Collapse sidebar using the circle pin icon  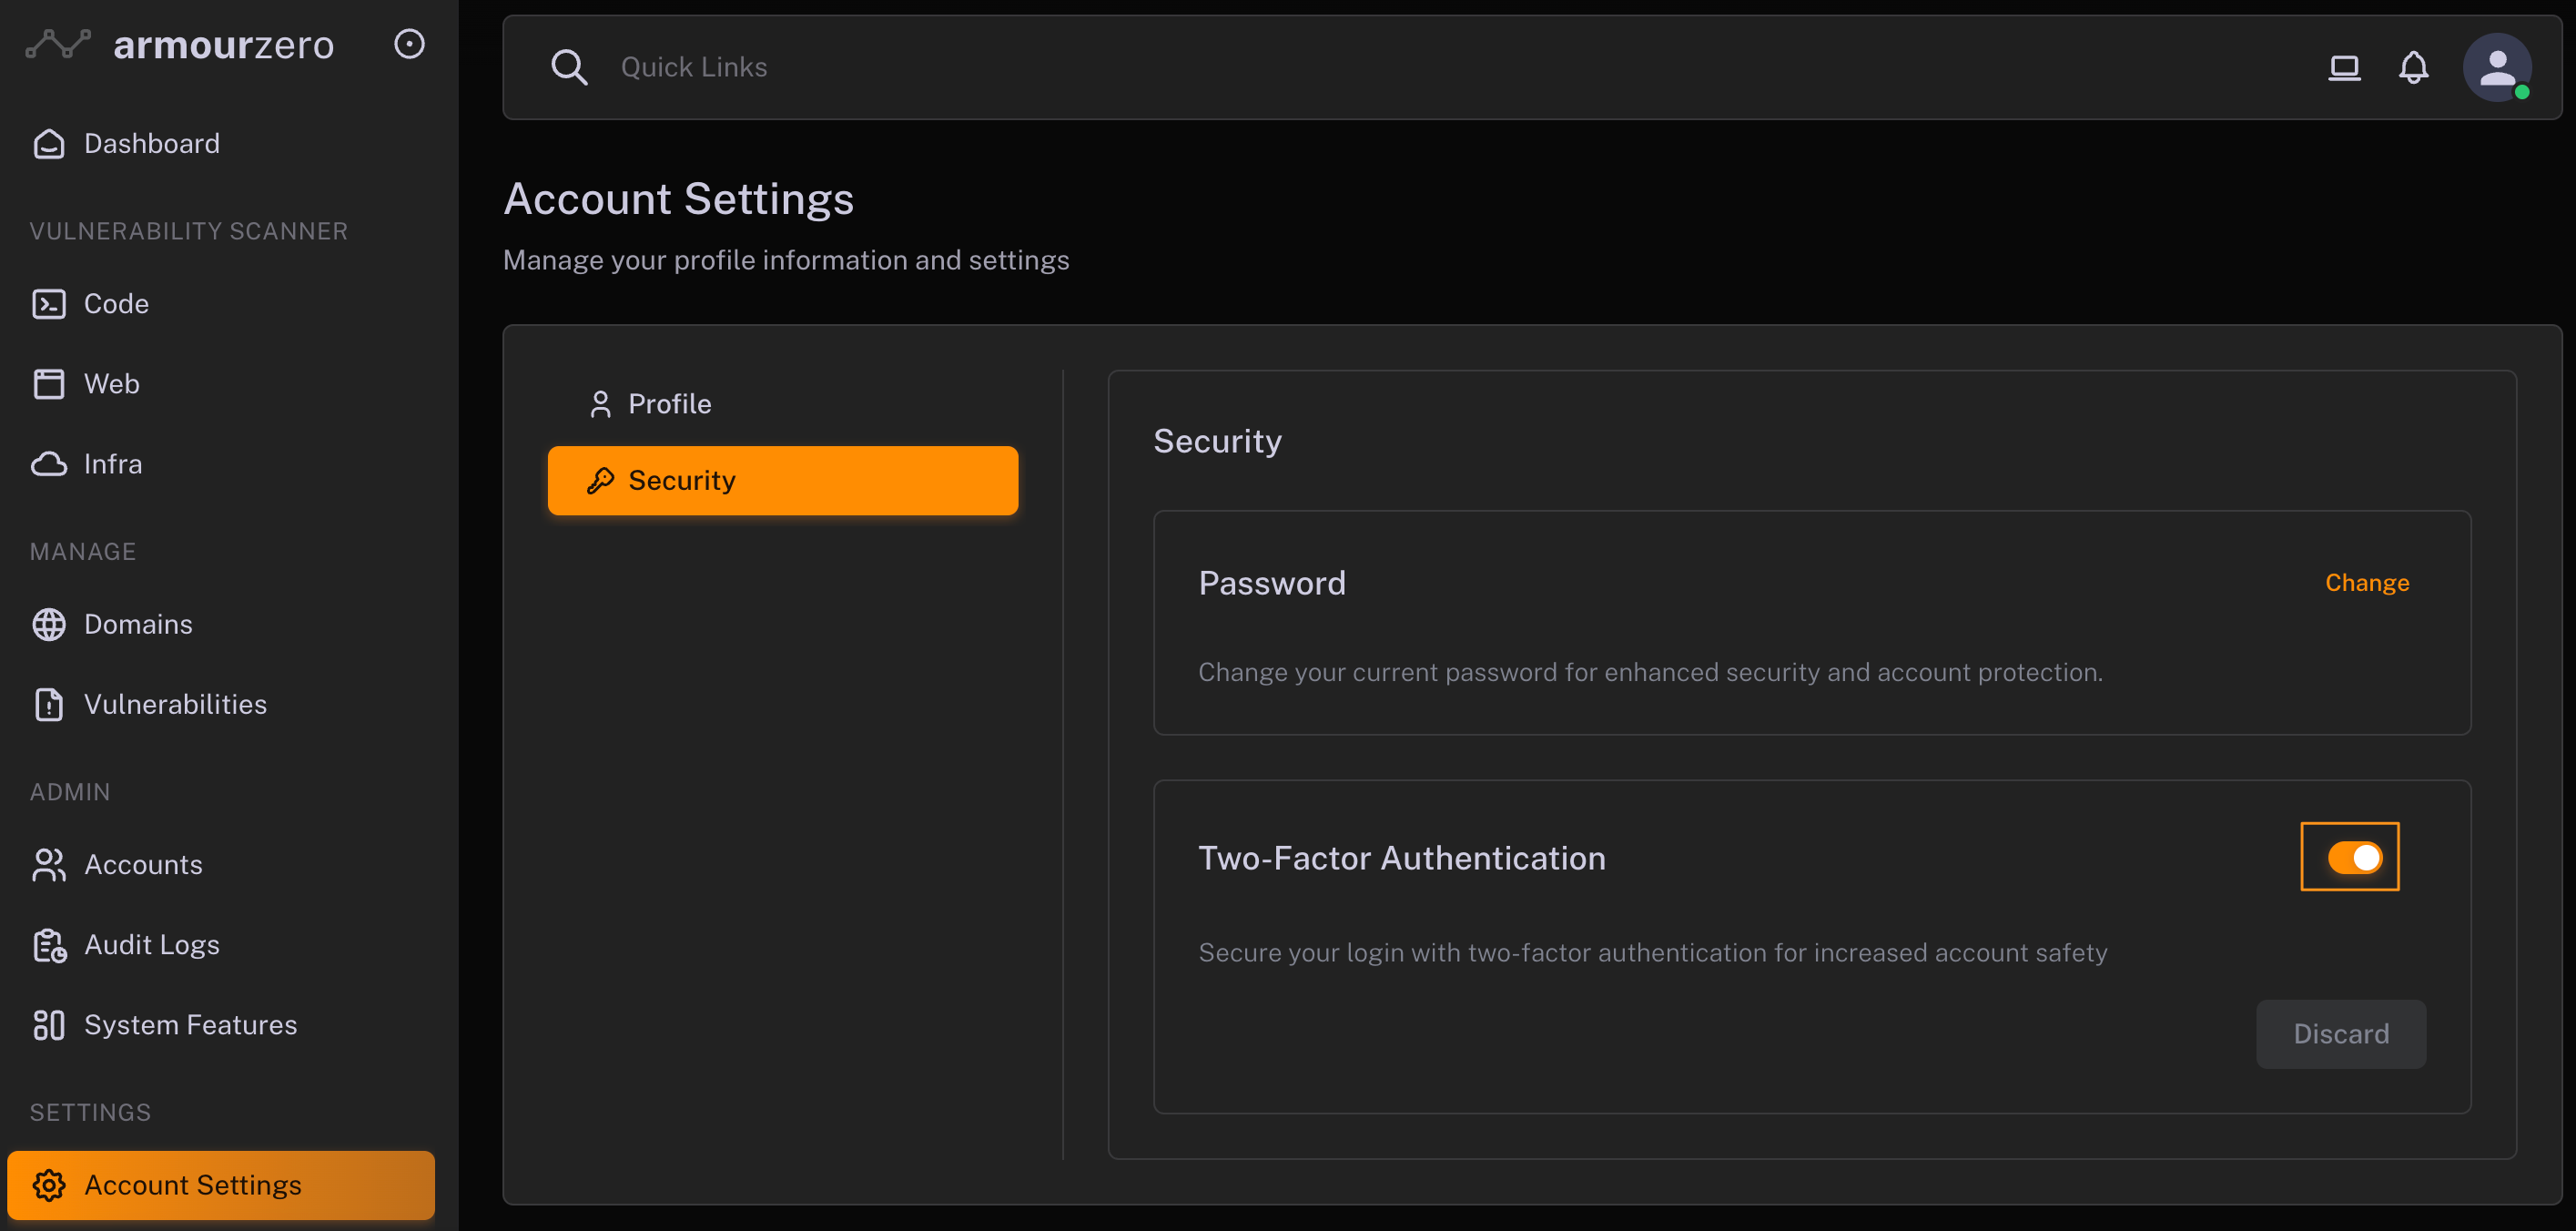pyautogui.click(x=409, y=44)
